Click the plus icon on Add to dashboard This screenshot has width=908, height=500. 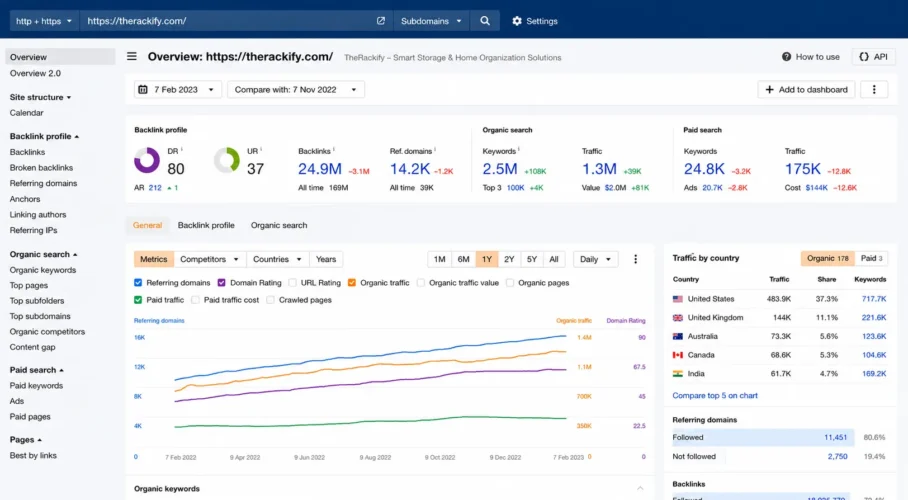click(770, 89)
